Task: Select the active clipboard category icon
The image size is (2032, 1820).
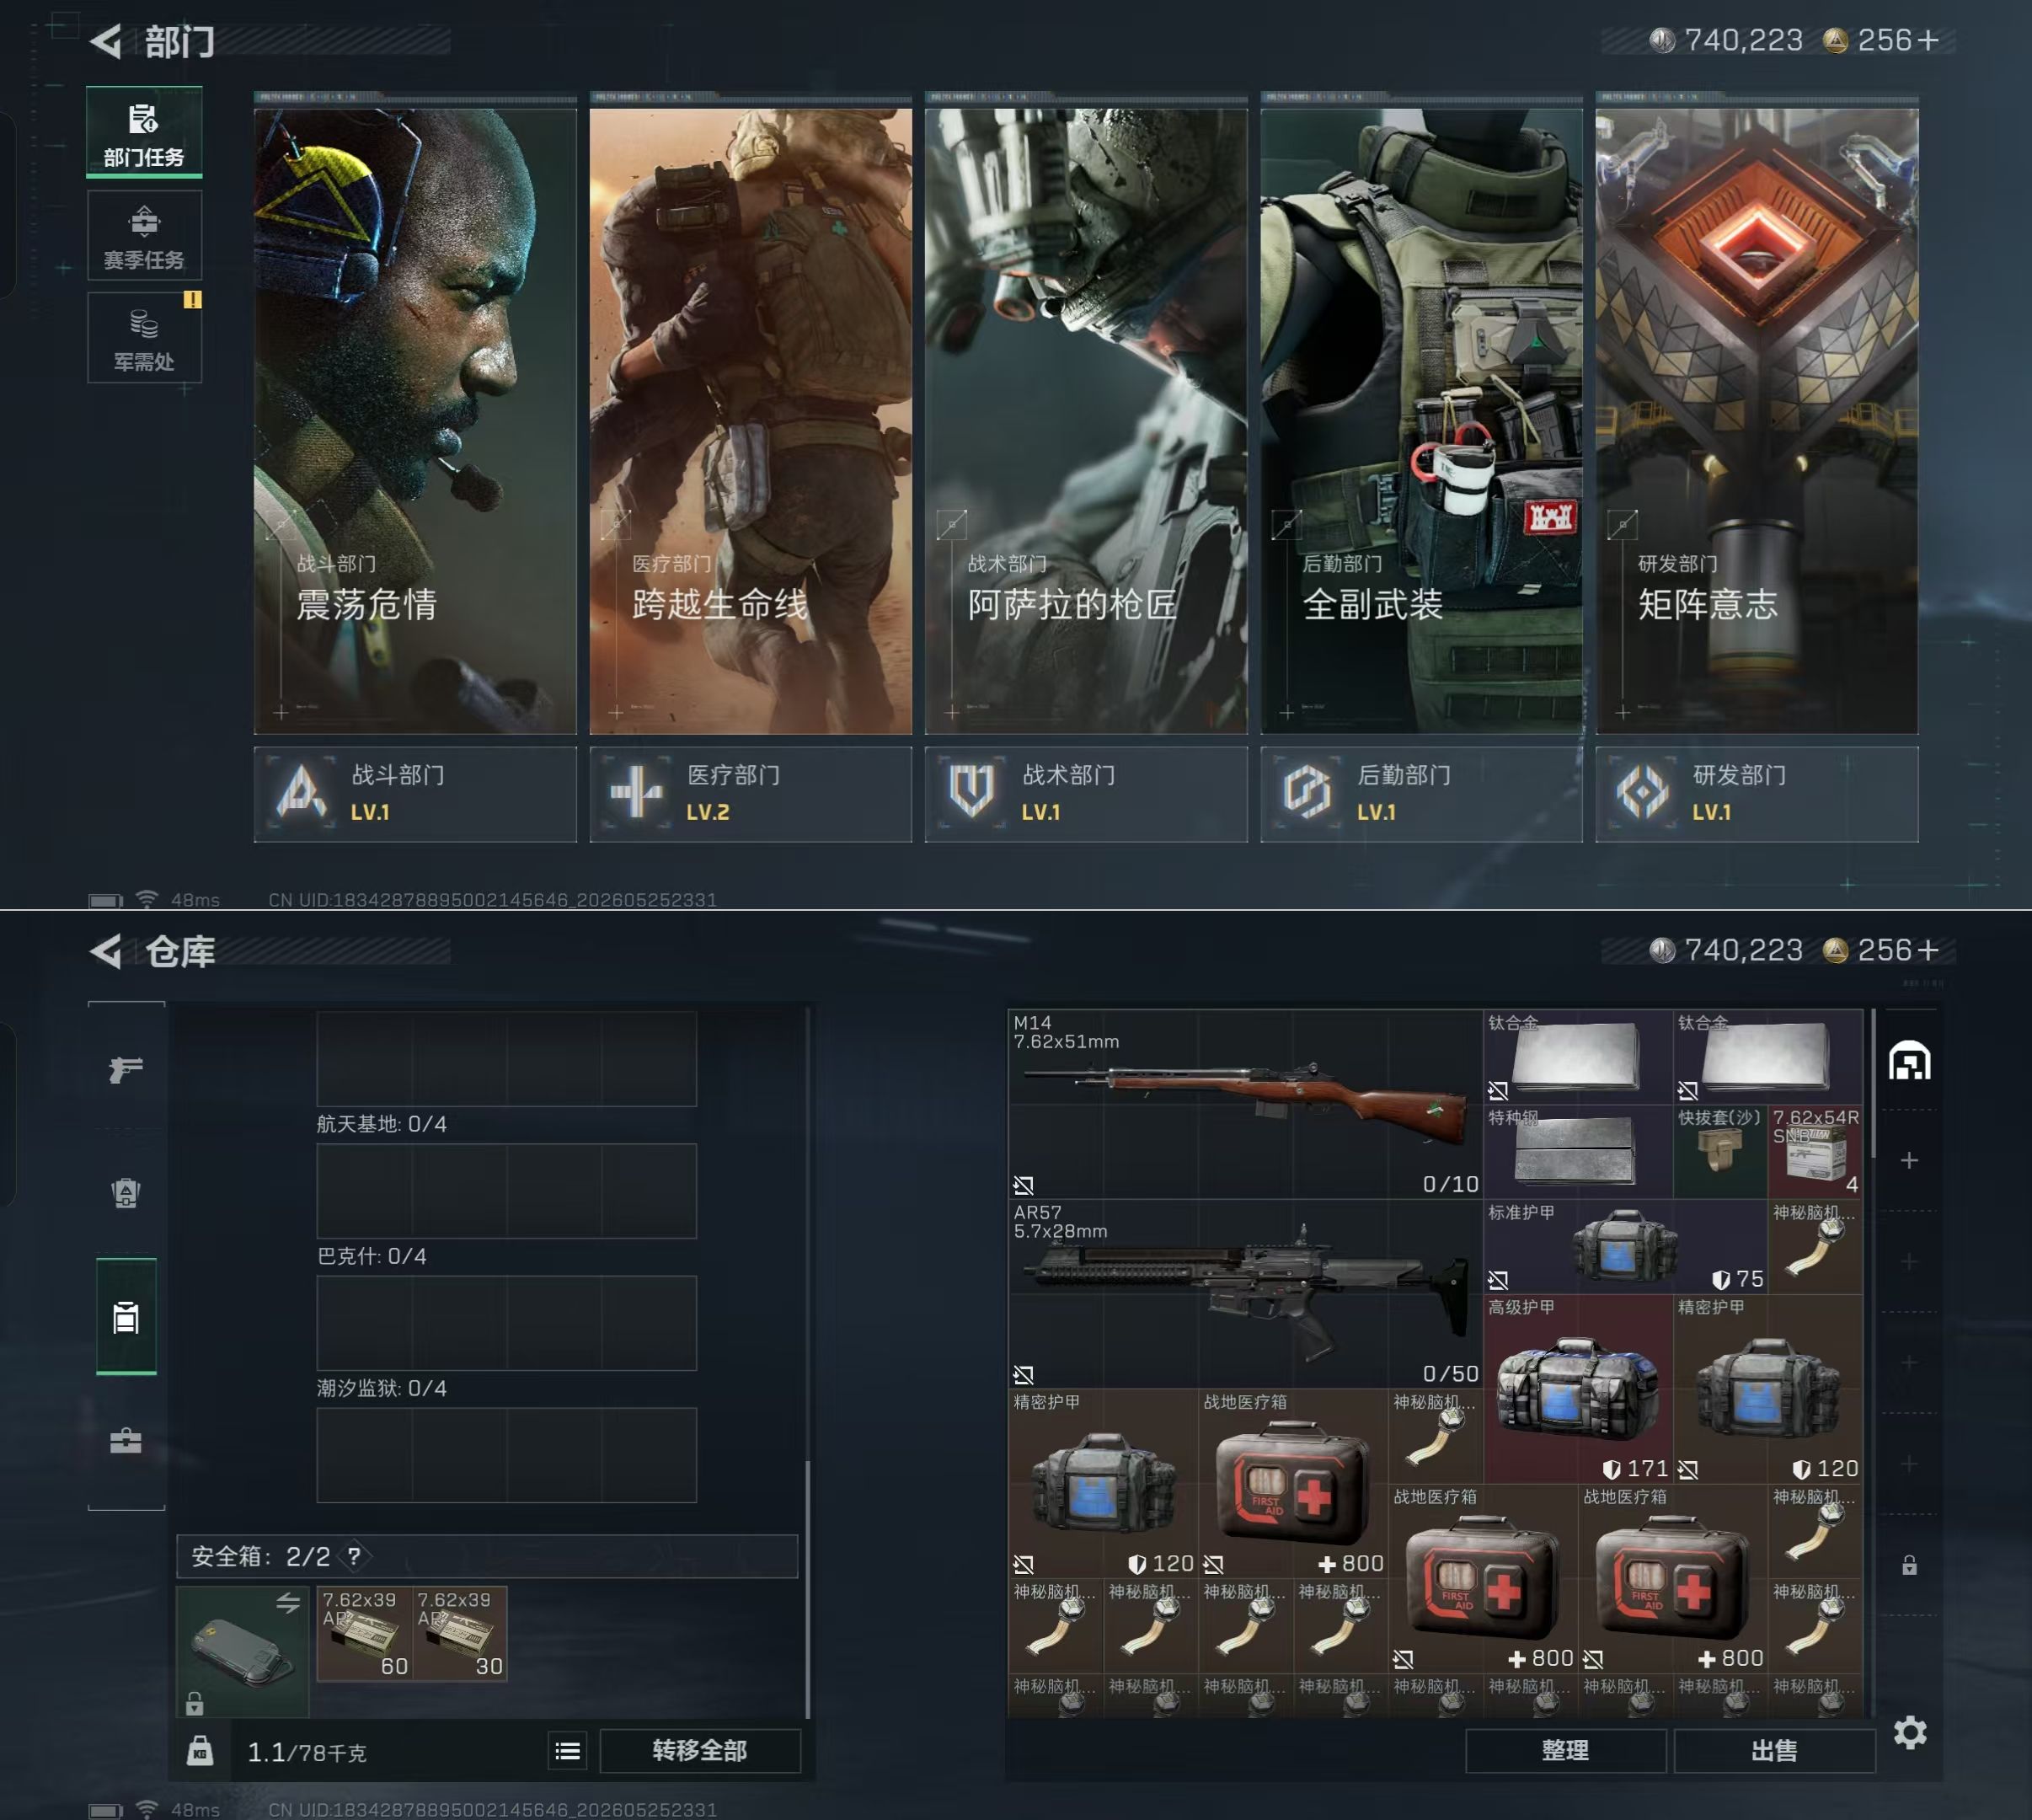Action: point(126,1317)
